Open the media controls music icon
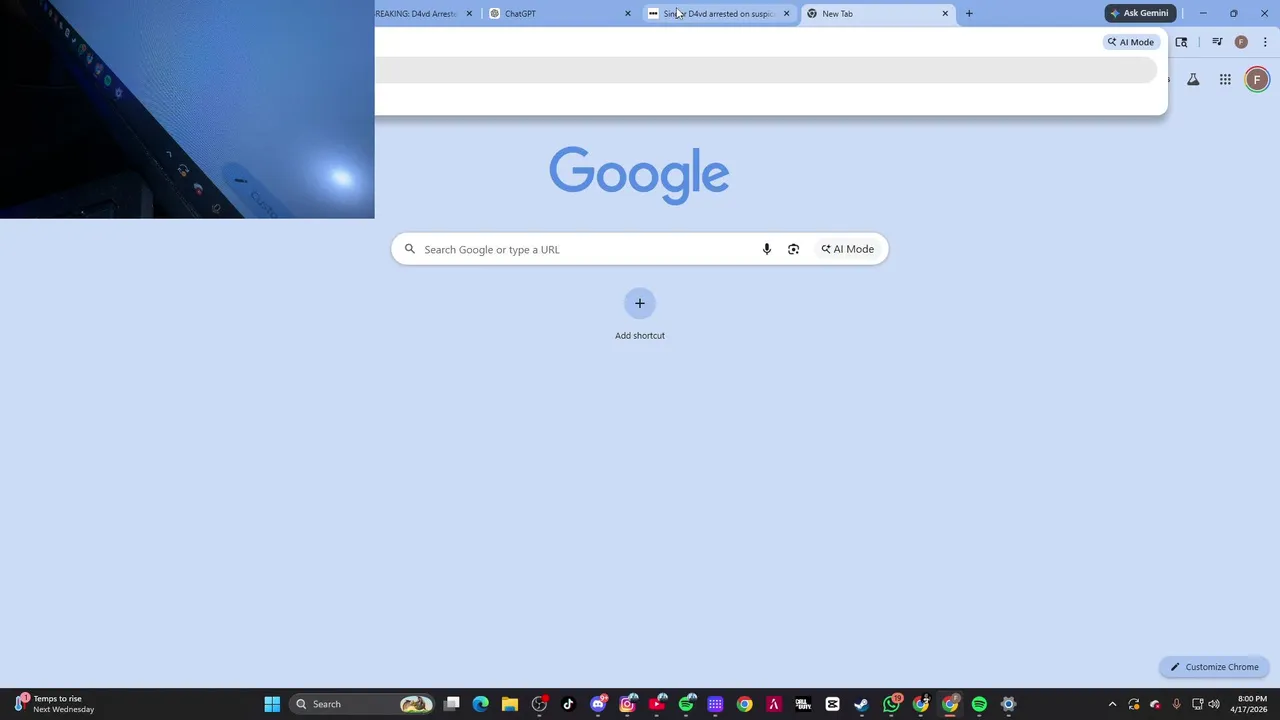 1217,42
